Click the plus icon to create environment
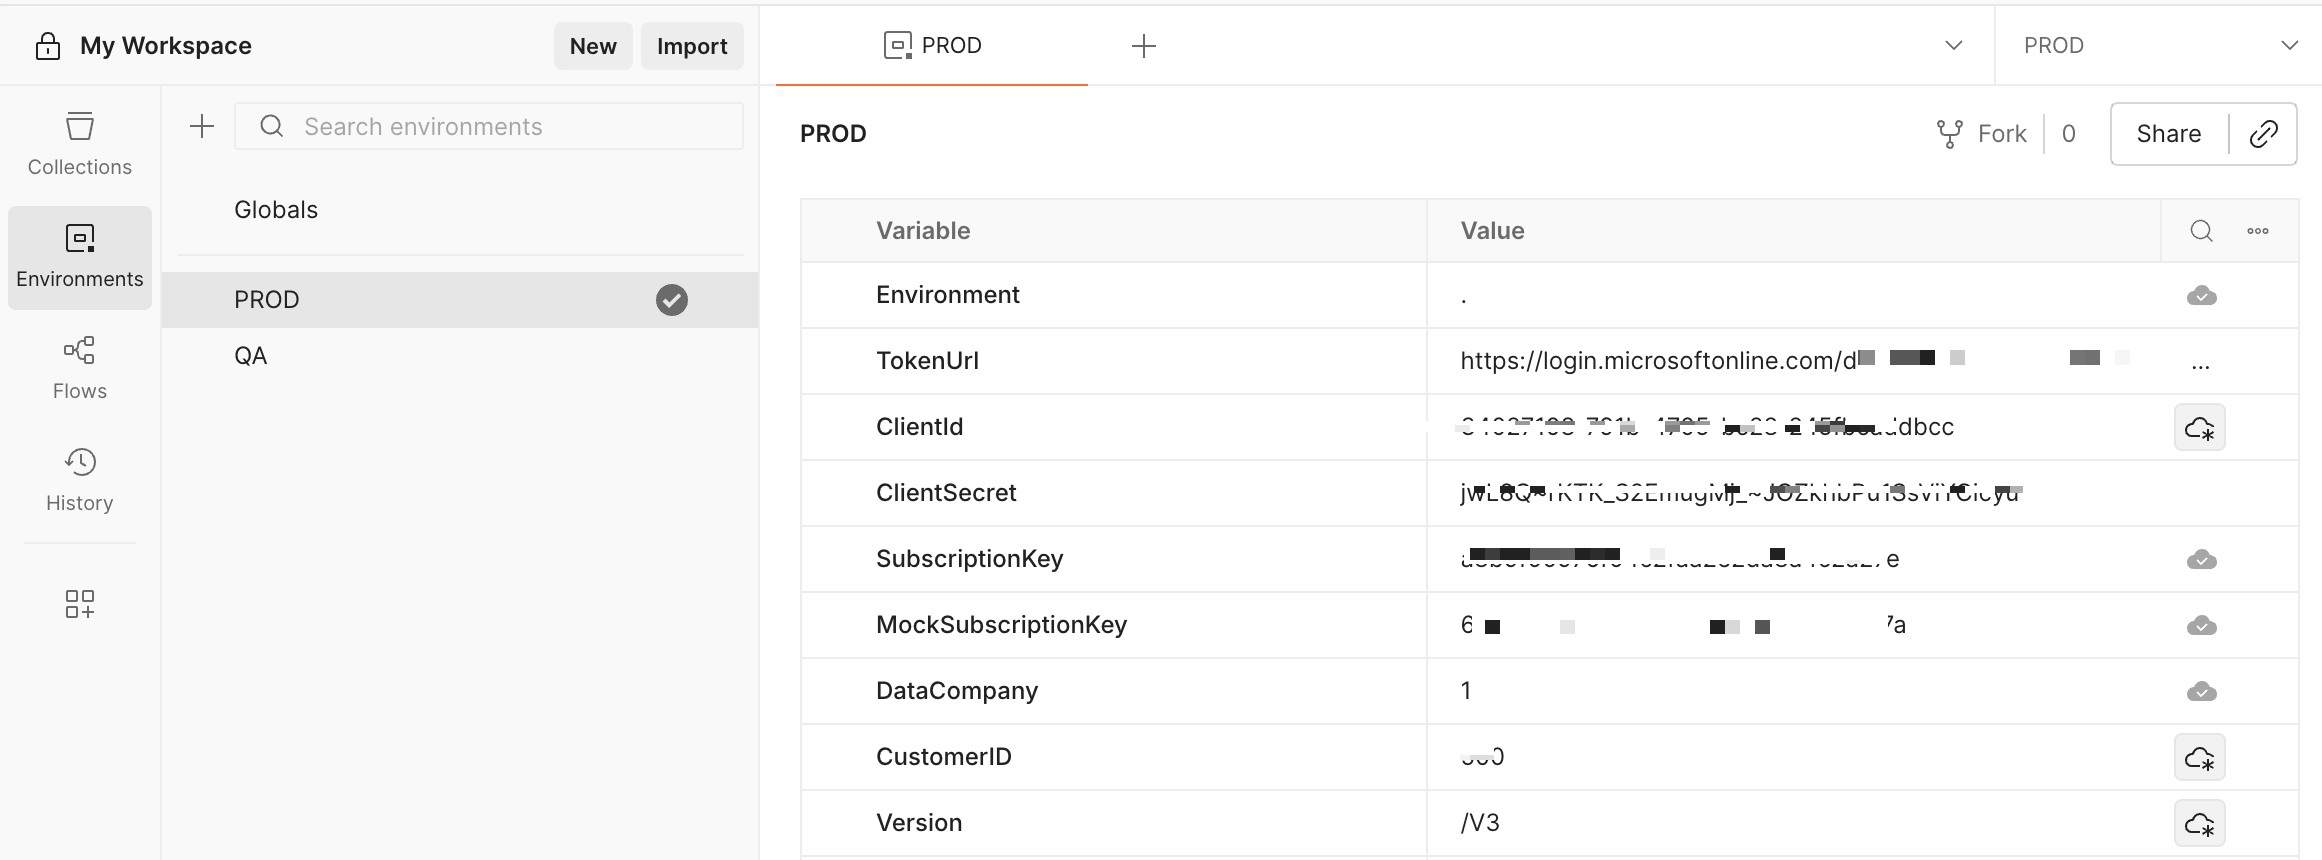 pos(202,126)
